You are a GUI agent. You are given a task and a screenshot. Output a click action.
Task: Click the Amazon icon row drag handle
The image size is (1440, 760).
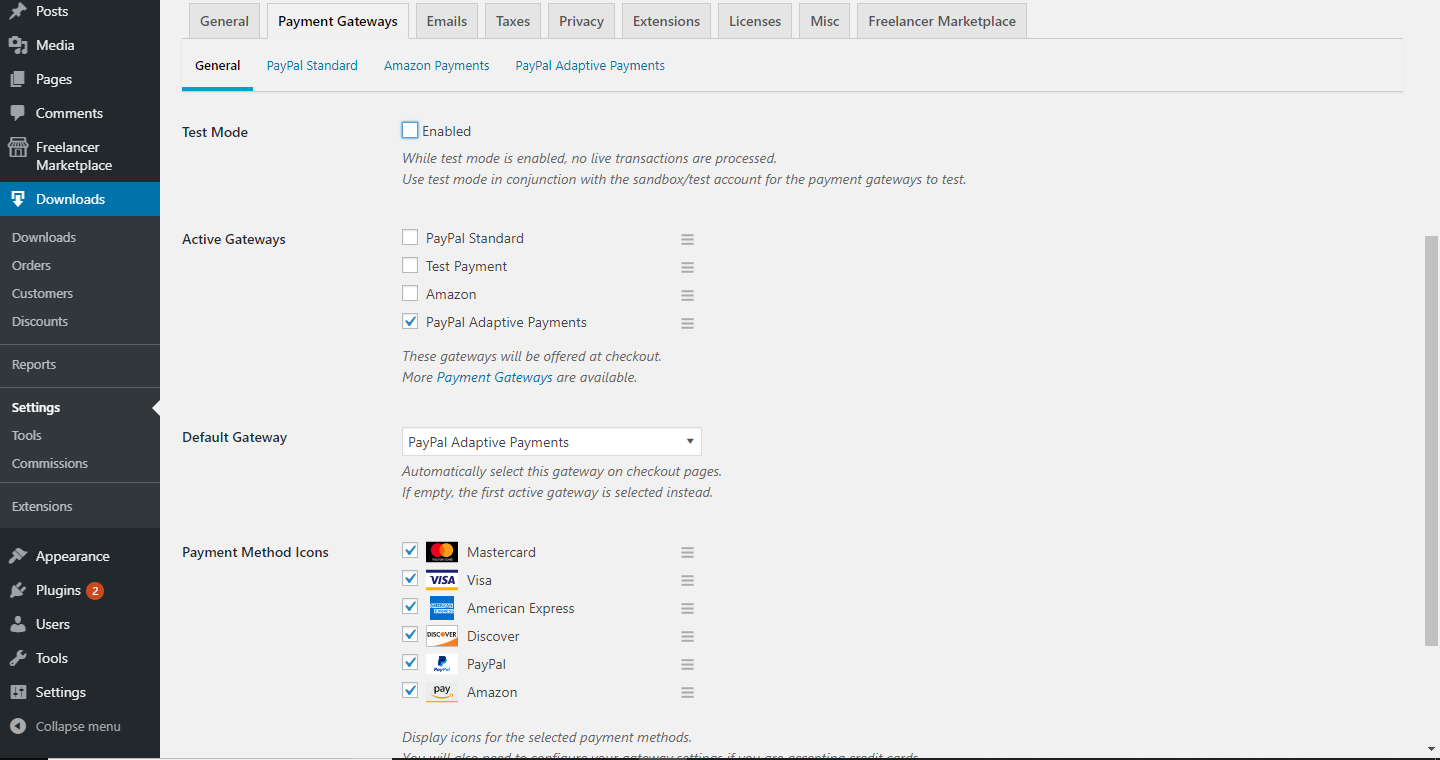coord(687,692)
